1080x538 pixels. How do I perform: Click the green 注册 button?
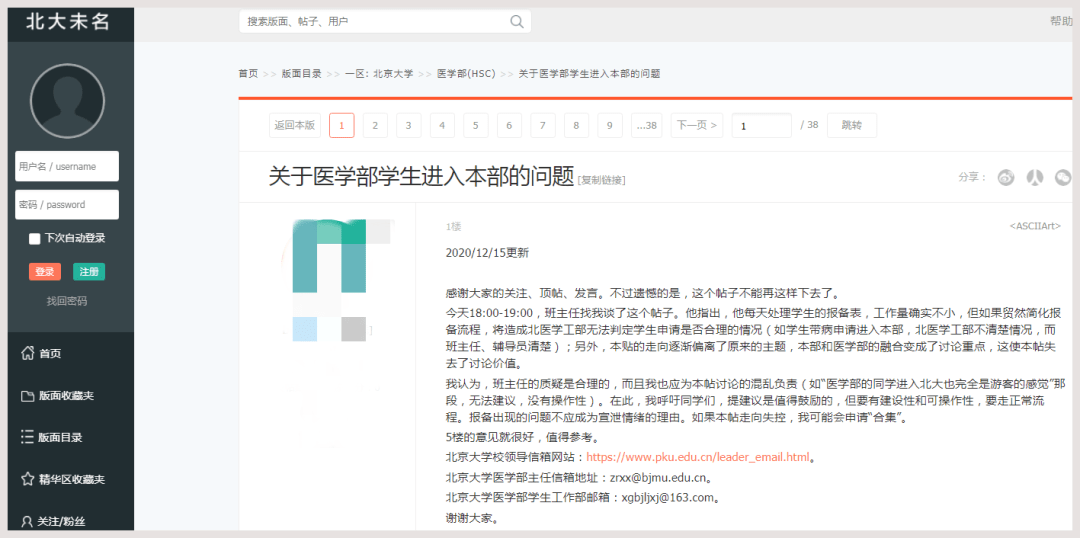89,271
